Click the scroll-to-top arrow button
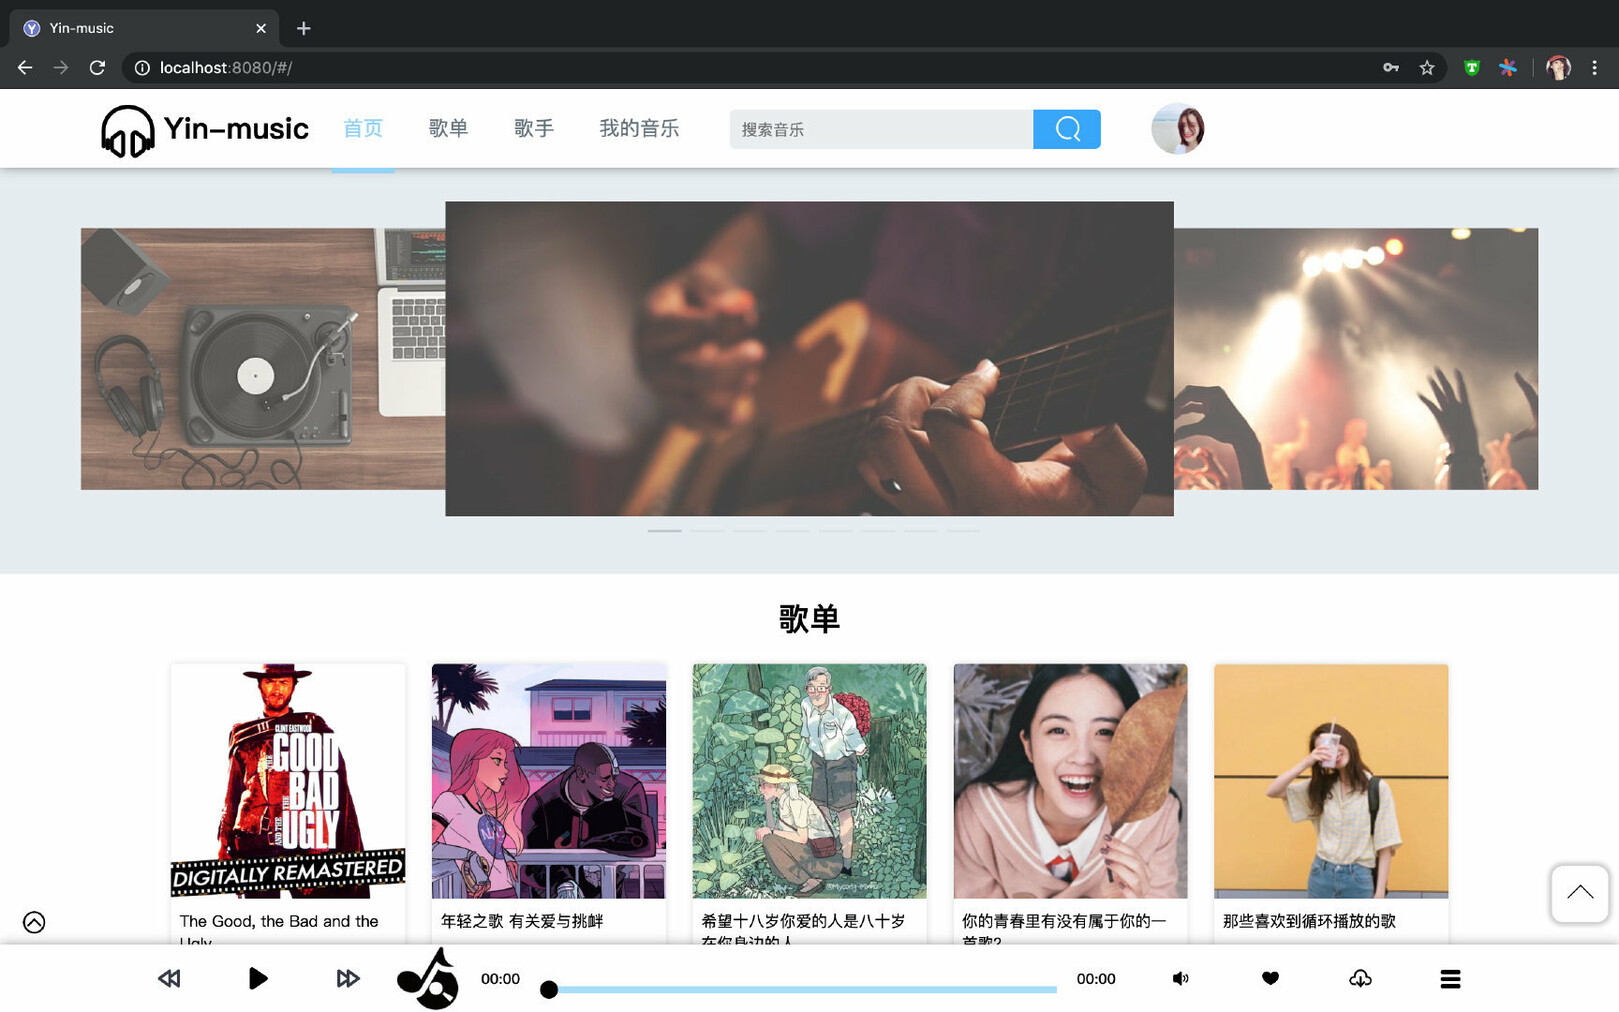 (x=1579, y=893)
